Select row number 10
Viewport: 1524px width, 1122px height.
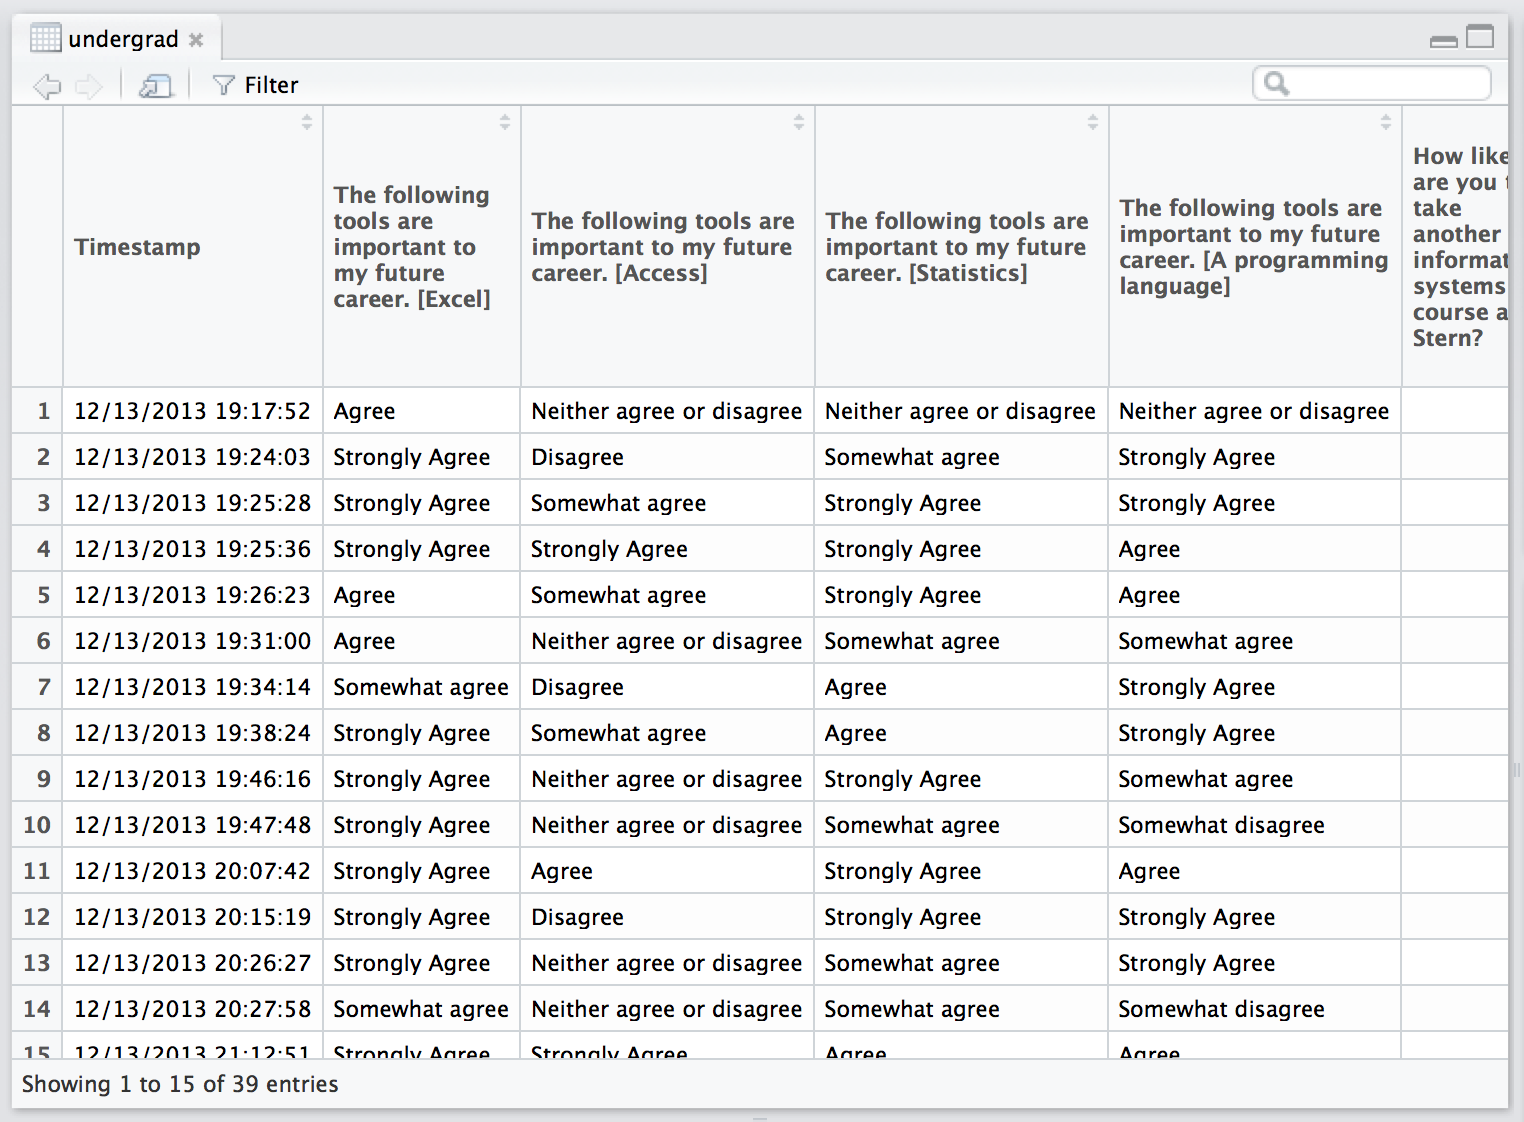coord(37,825)
